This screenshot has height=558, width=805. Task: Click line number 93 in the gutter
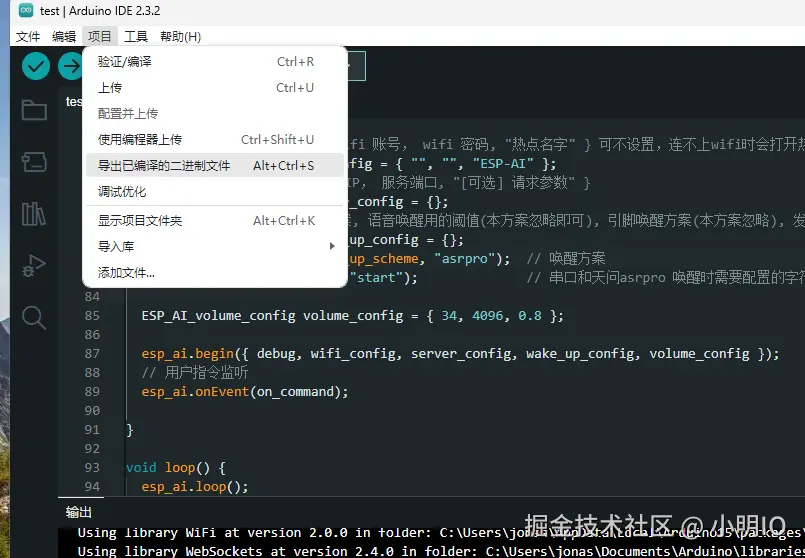coord(92,467)
